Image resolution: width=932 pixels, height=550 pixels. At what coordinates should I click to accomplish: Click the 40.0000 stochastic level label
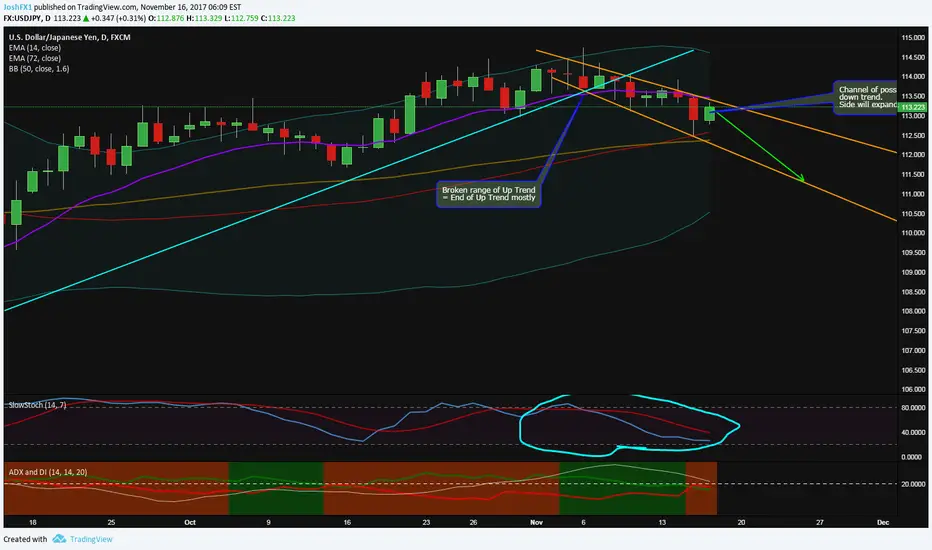click(912, 432)
